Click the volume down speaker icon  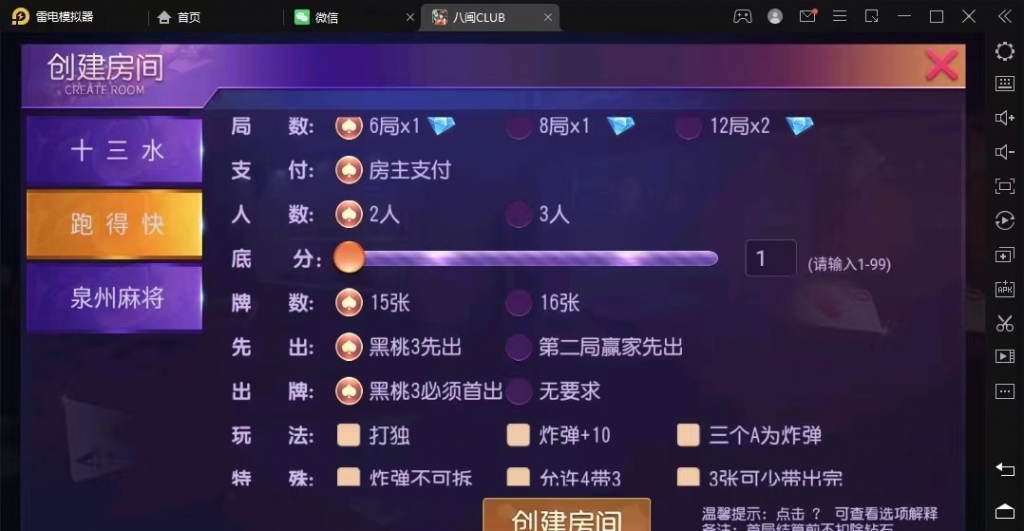coord(1004,152)
